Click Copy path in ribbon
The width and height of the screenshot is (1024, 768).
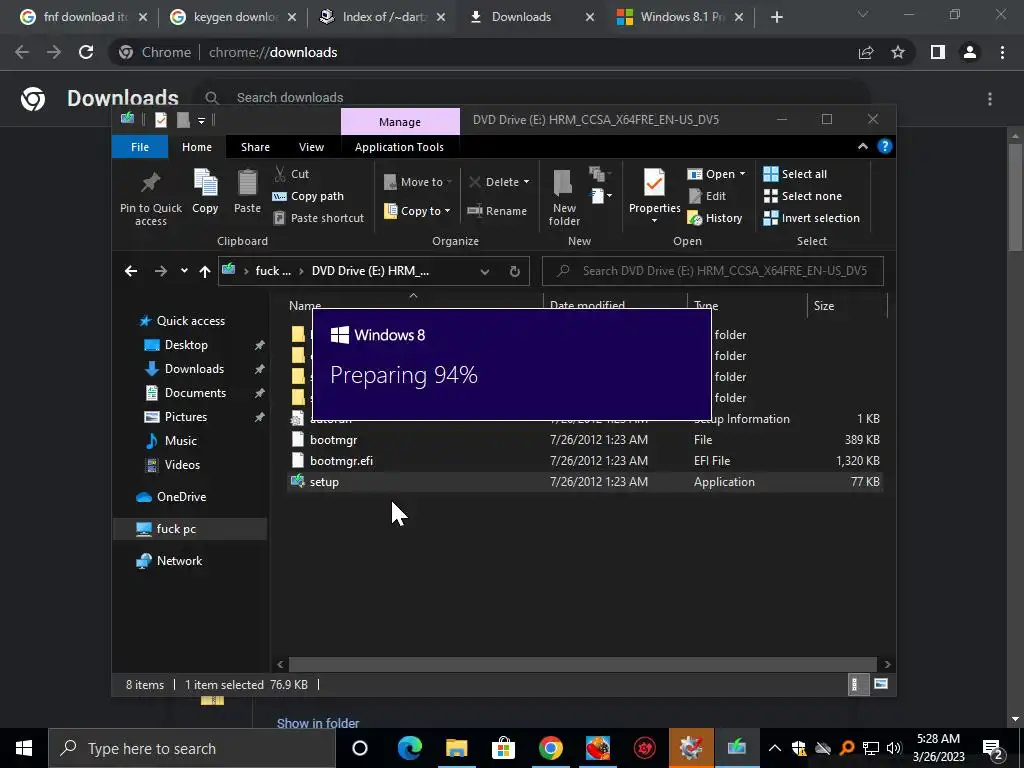[x=308, y=196]
